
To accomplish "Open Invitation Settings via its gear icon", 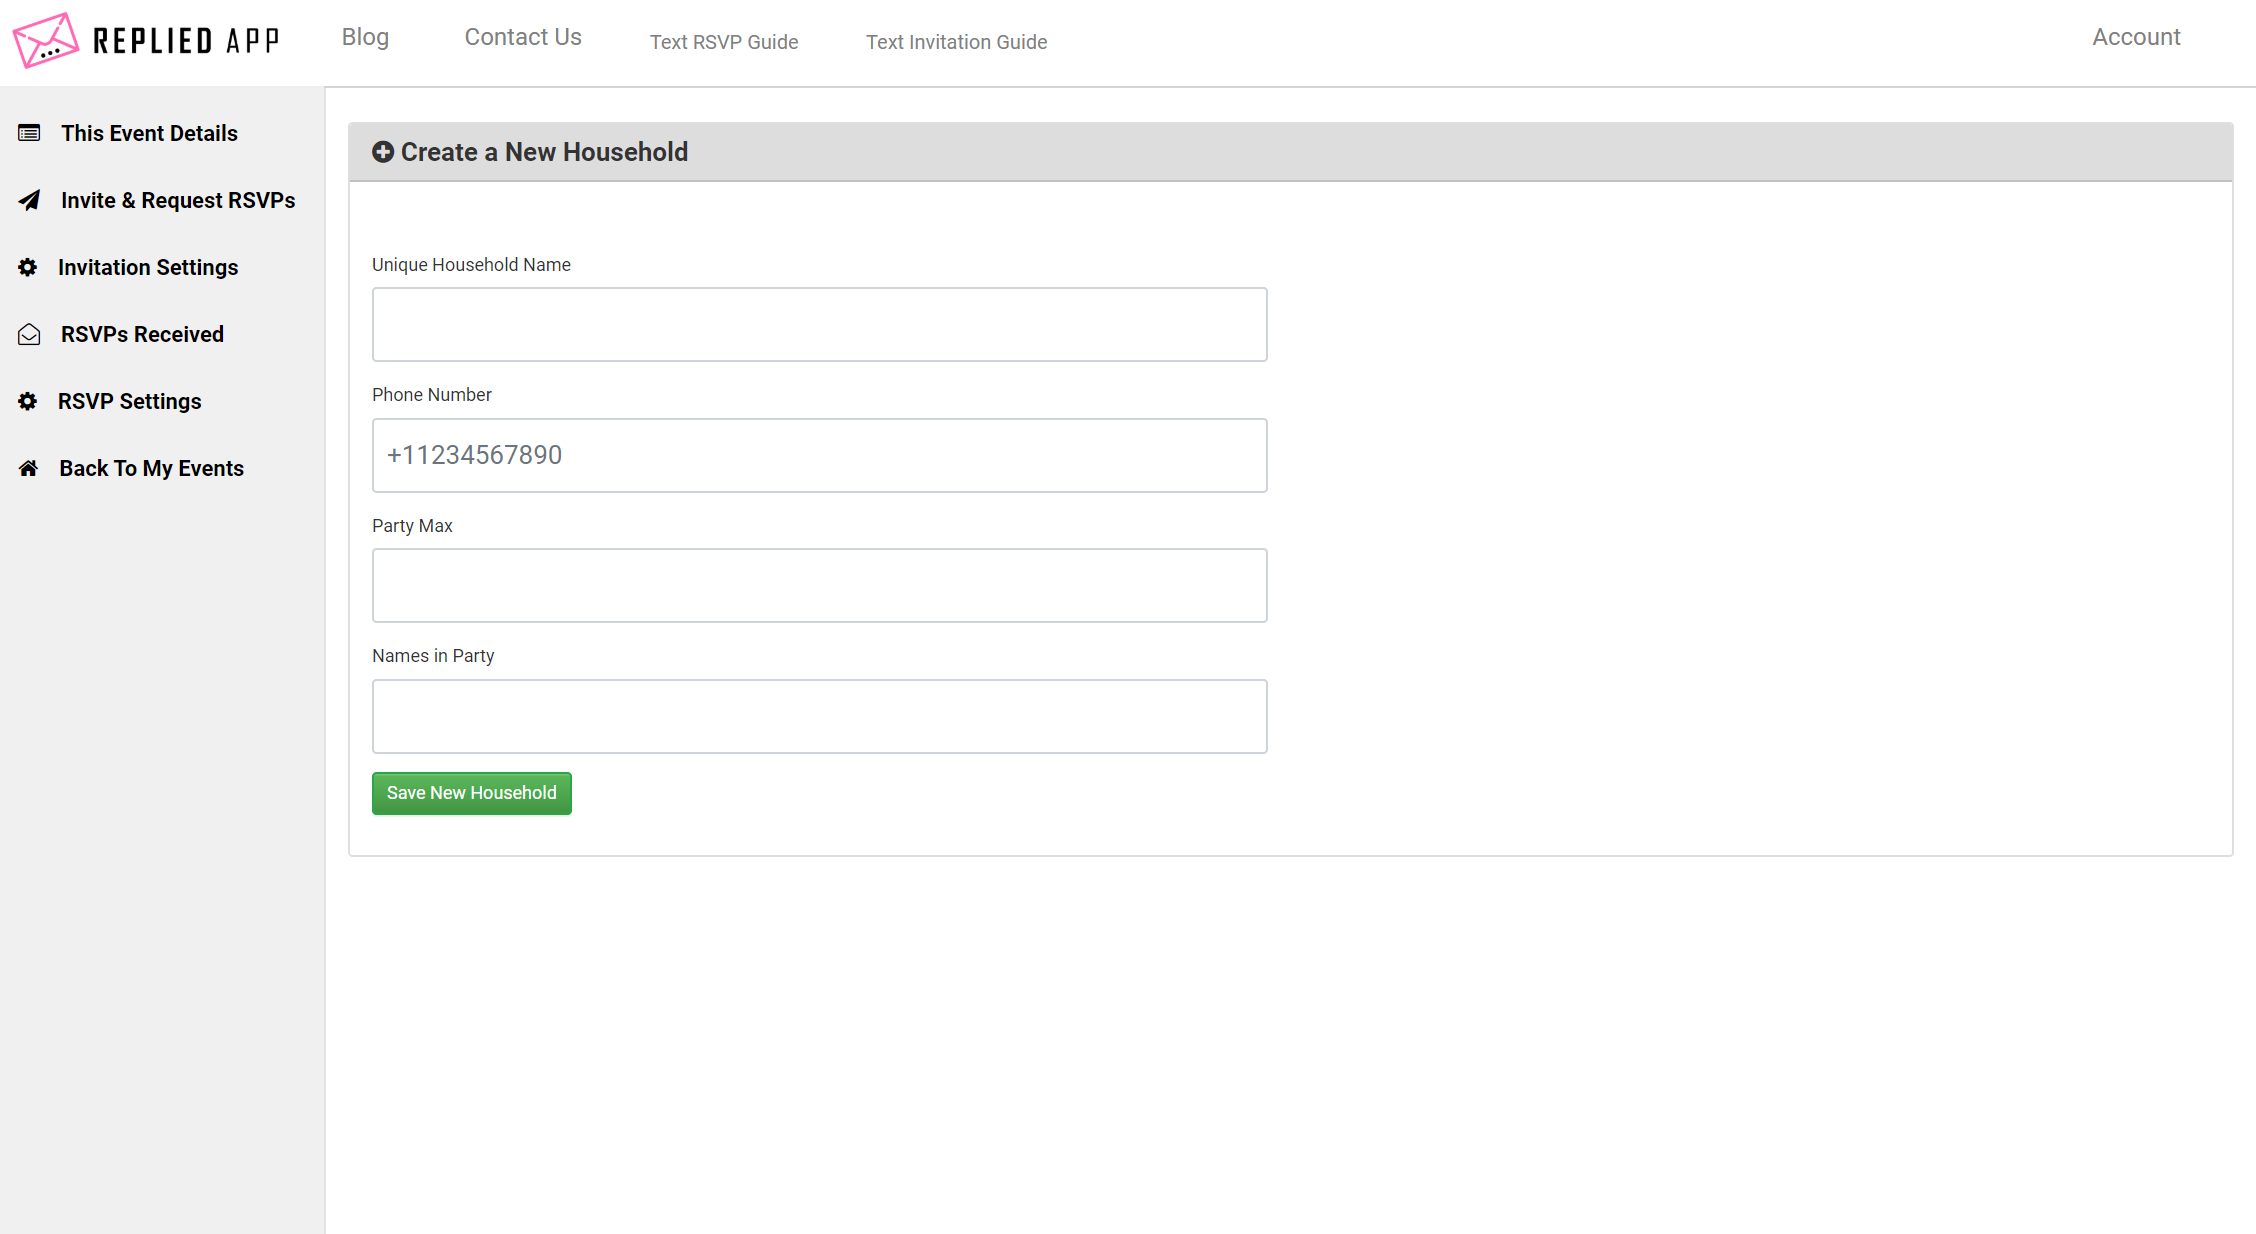I will click(x=28, y=267).
